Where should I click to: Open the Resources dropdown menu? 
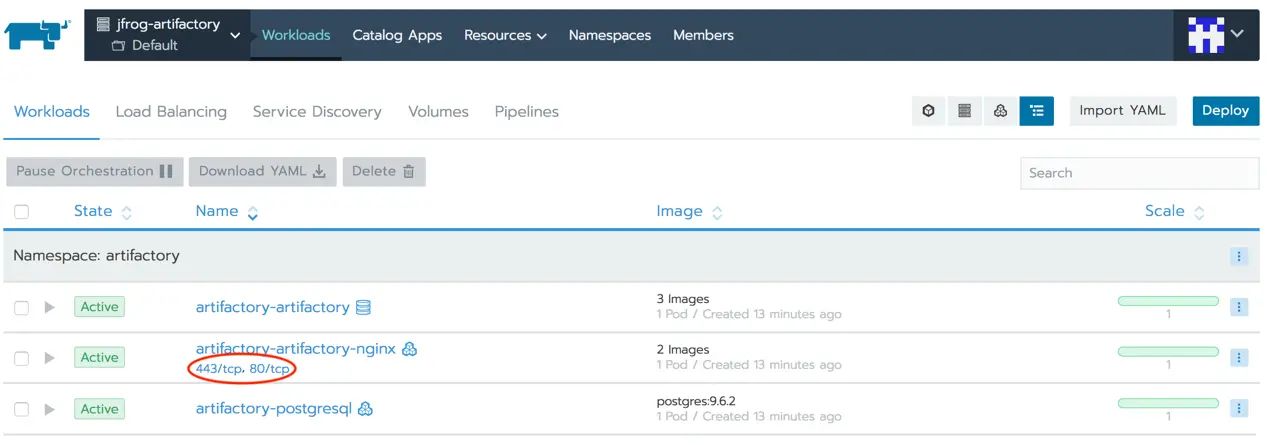(505, 35)
